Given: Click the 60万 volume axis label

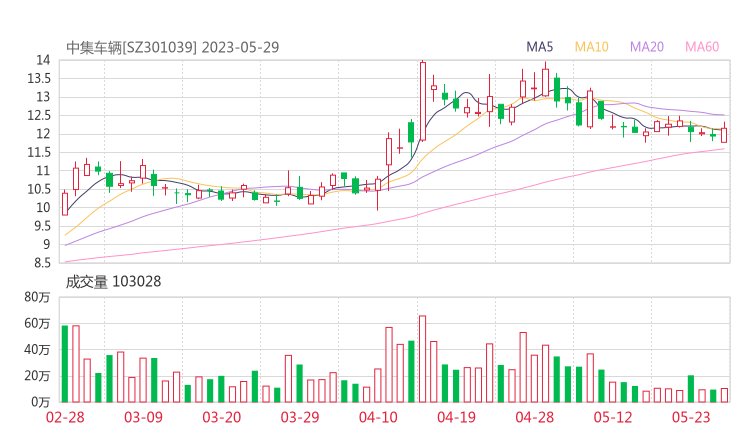Looking at the screenshot, I should [x=37, y=323].
